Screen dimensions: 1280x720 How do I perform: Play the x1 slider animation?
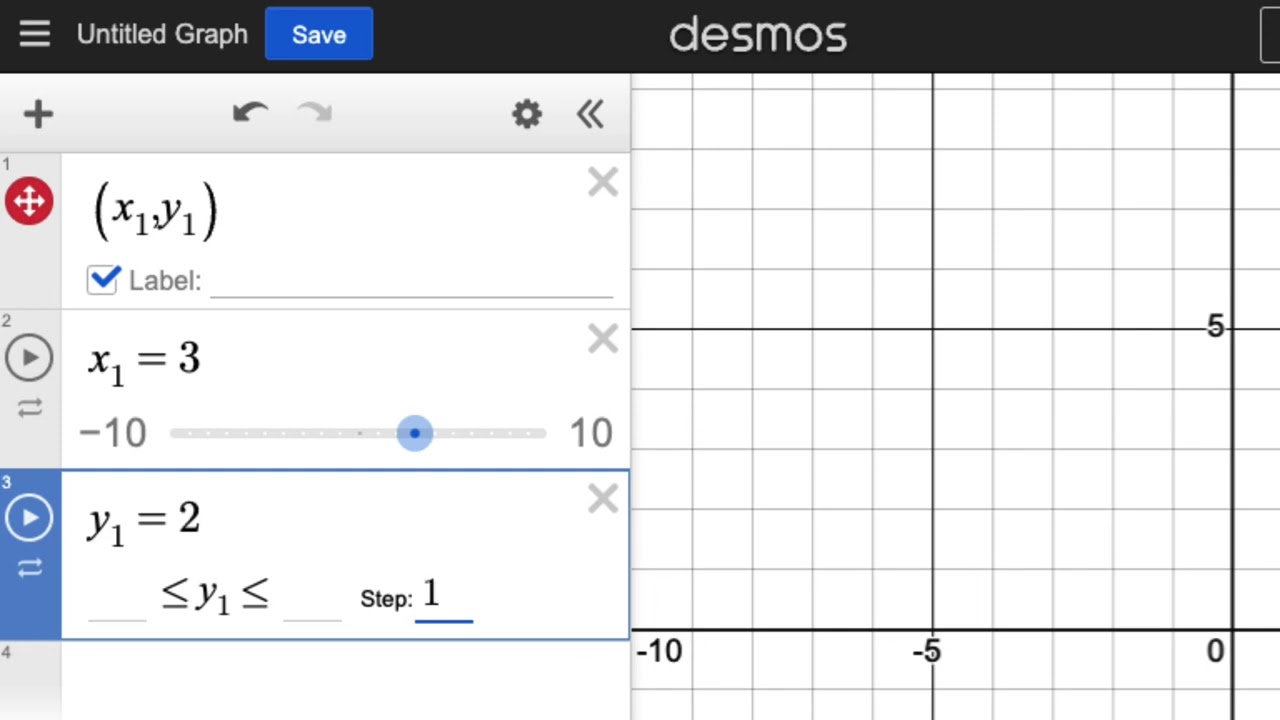tap(29, 358)
